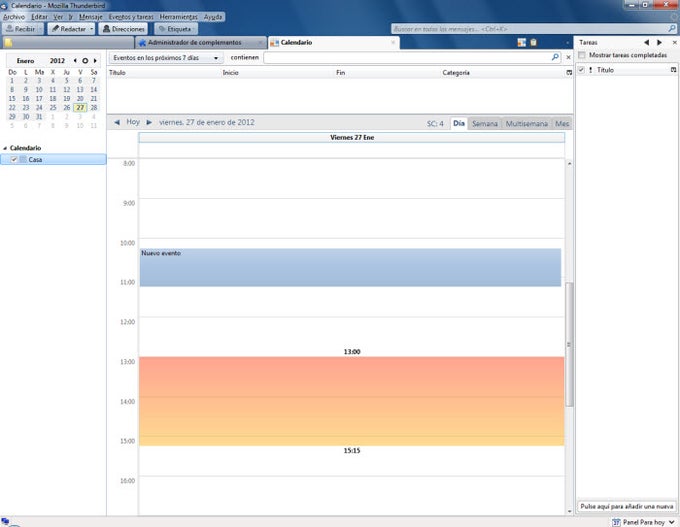Close the Administrador de complementos tab
Viewport: 680px width, 527px height.
(x=260, y=43)
